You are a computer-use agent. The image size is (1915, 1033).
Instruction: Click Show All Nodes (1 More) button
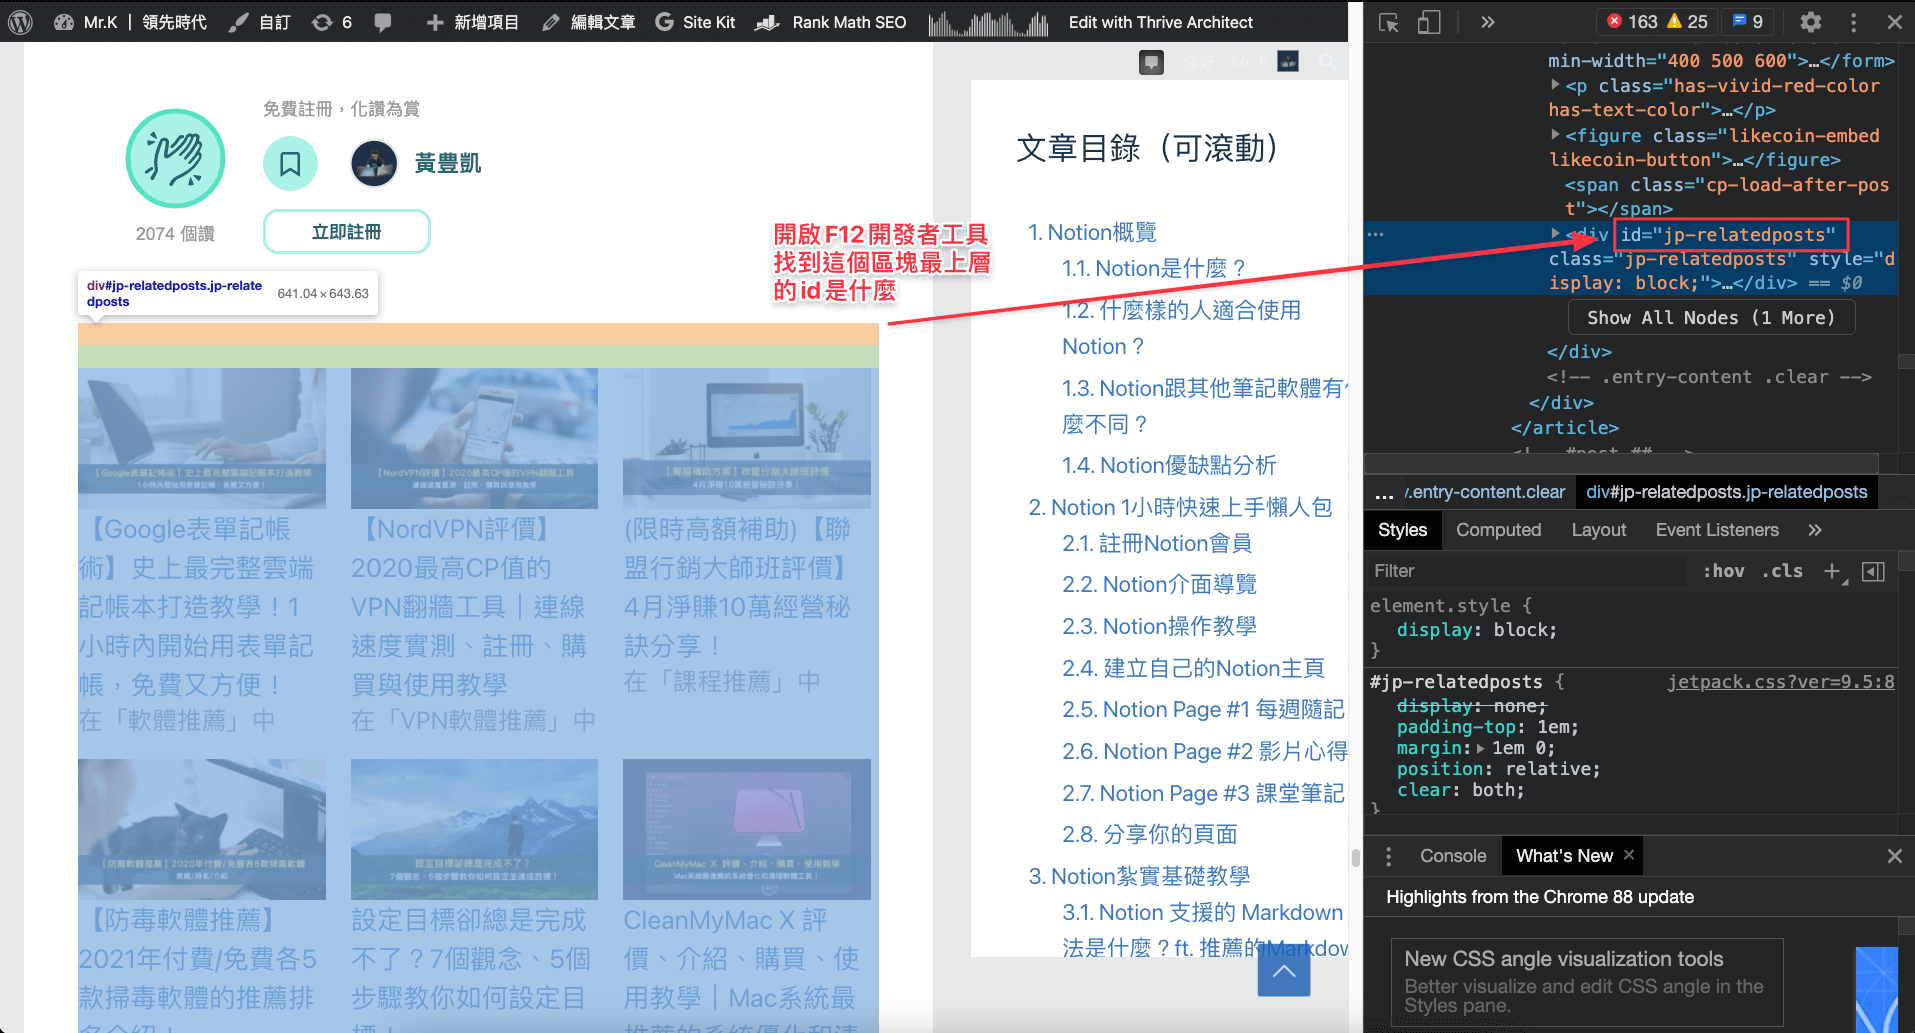[x=1711, y=318]
